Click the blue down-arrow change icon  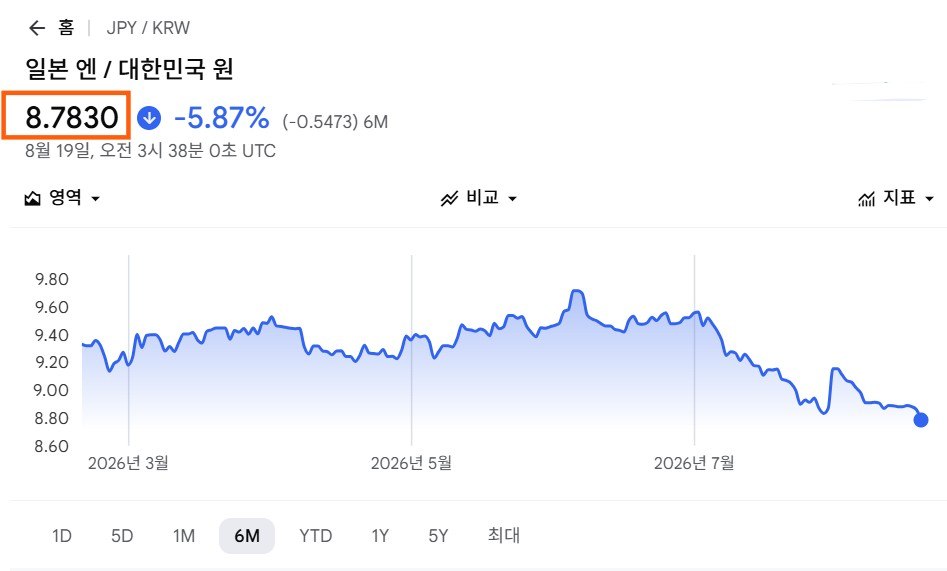point(149,118)
